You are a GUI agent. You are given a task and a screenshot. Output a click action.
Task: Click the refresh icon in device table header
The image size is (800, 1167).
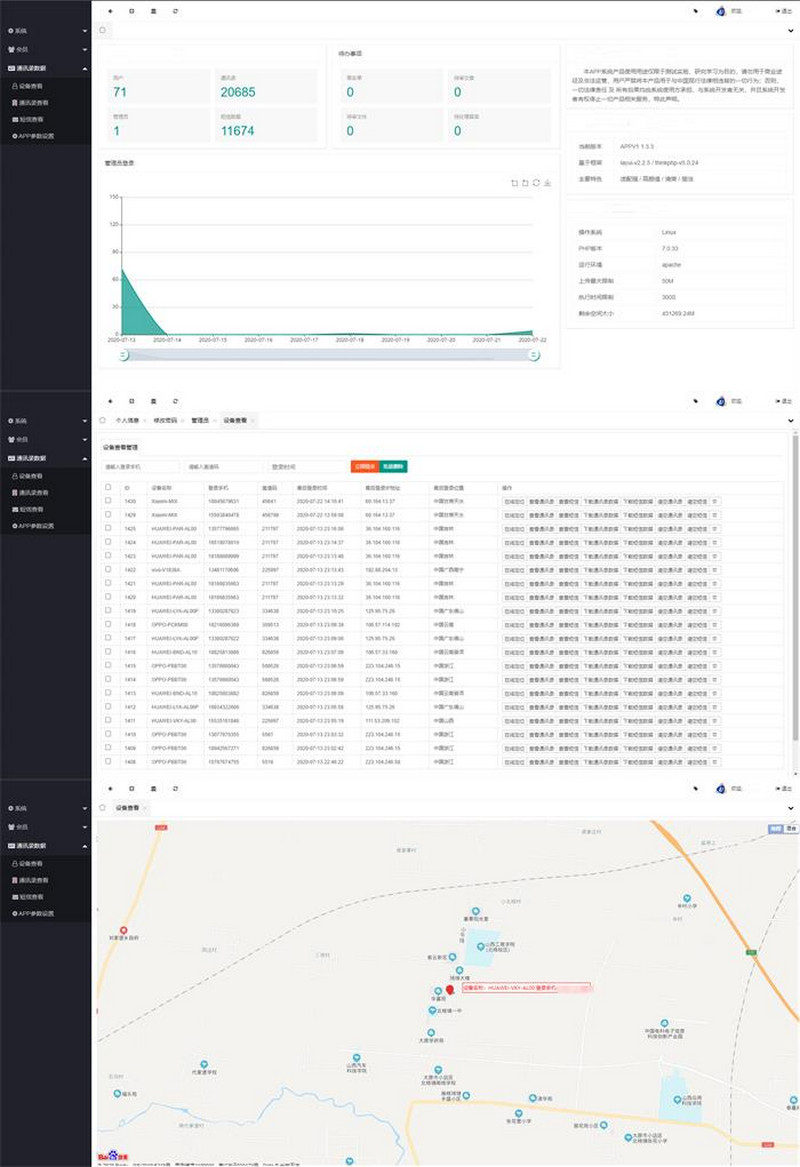[175, 401]
